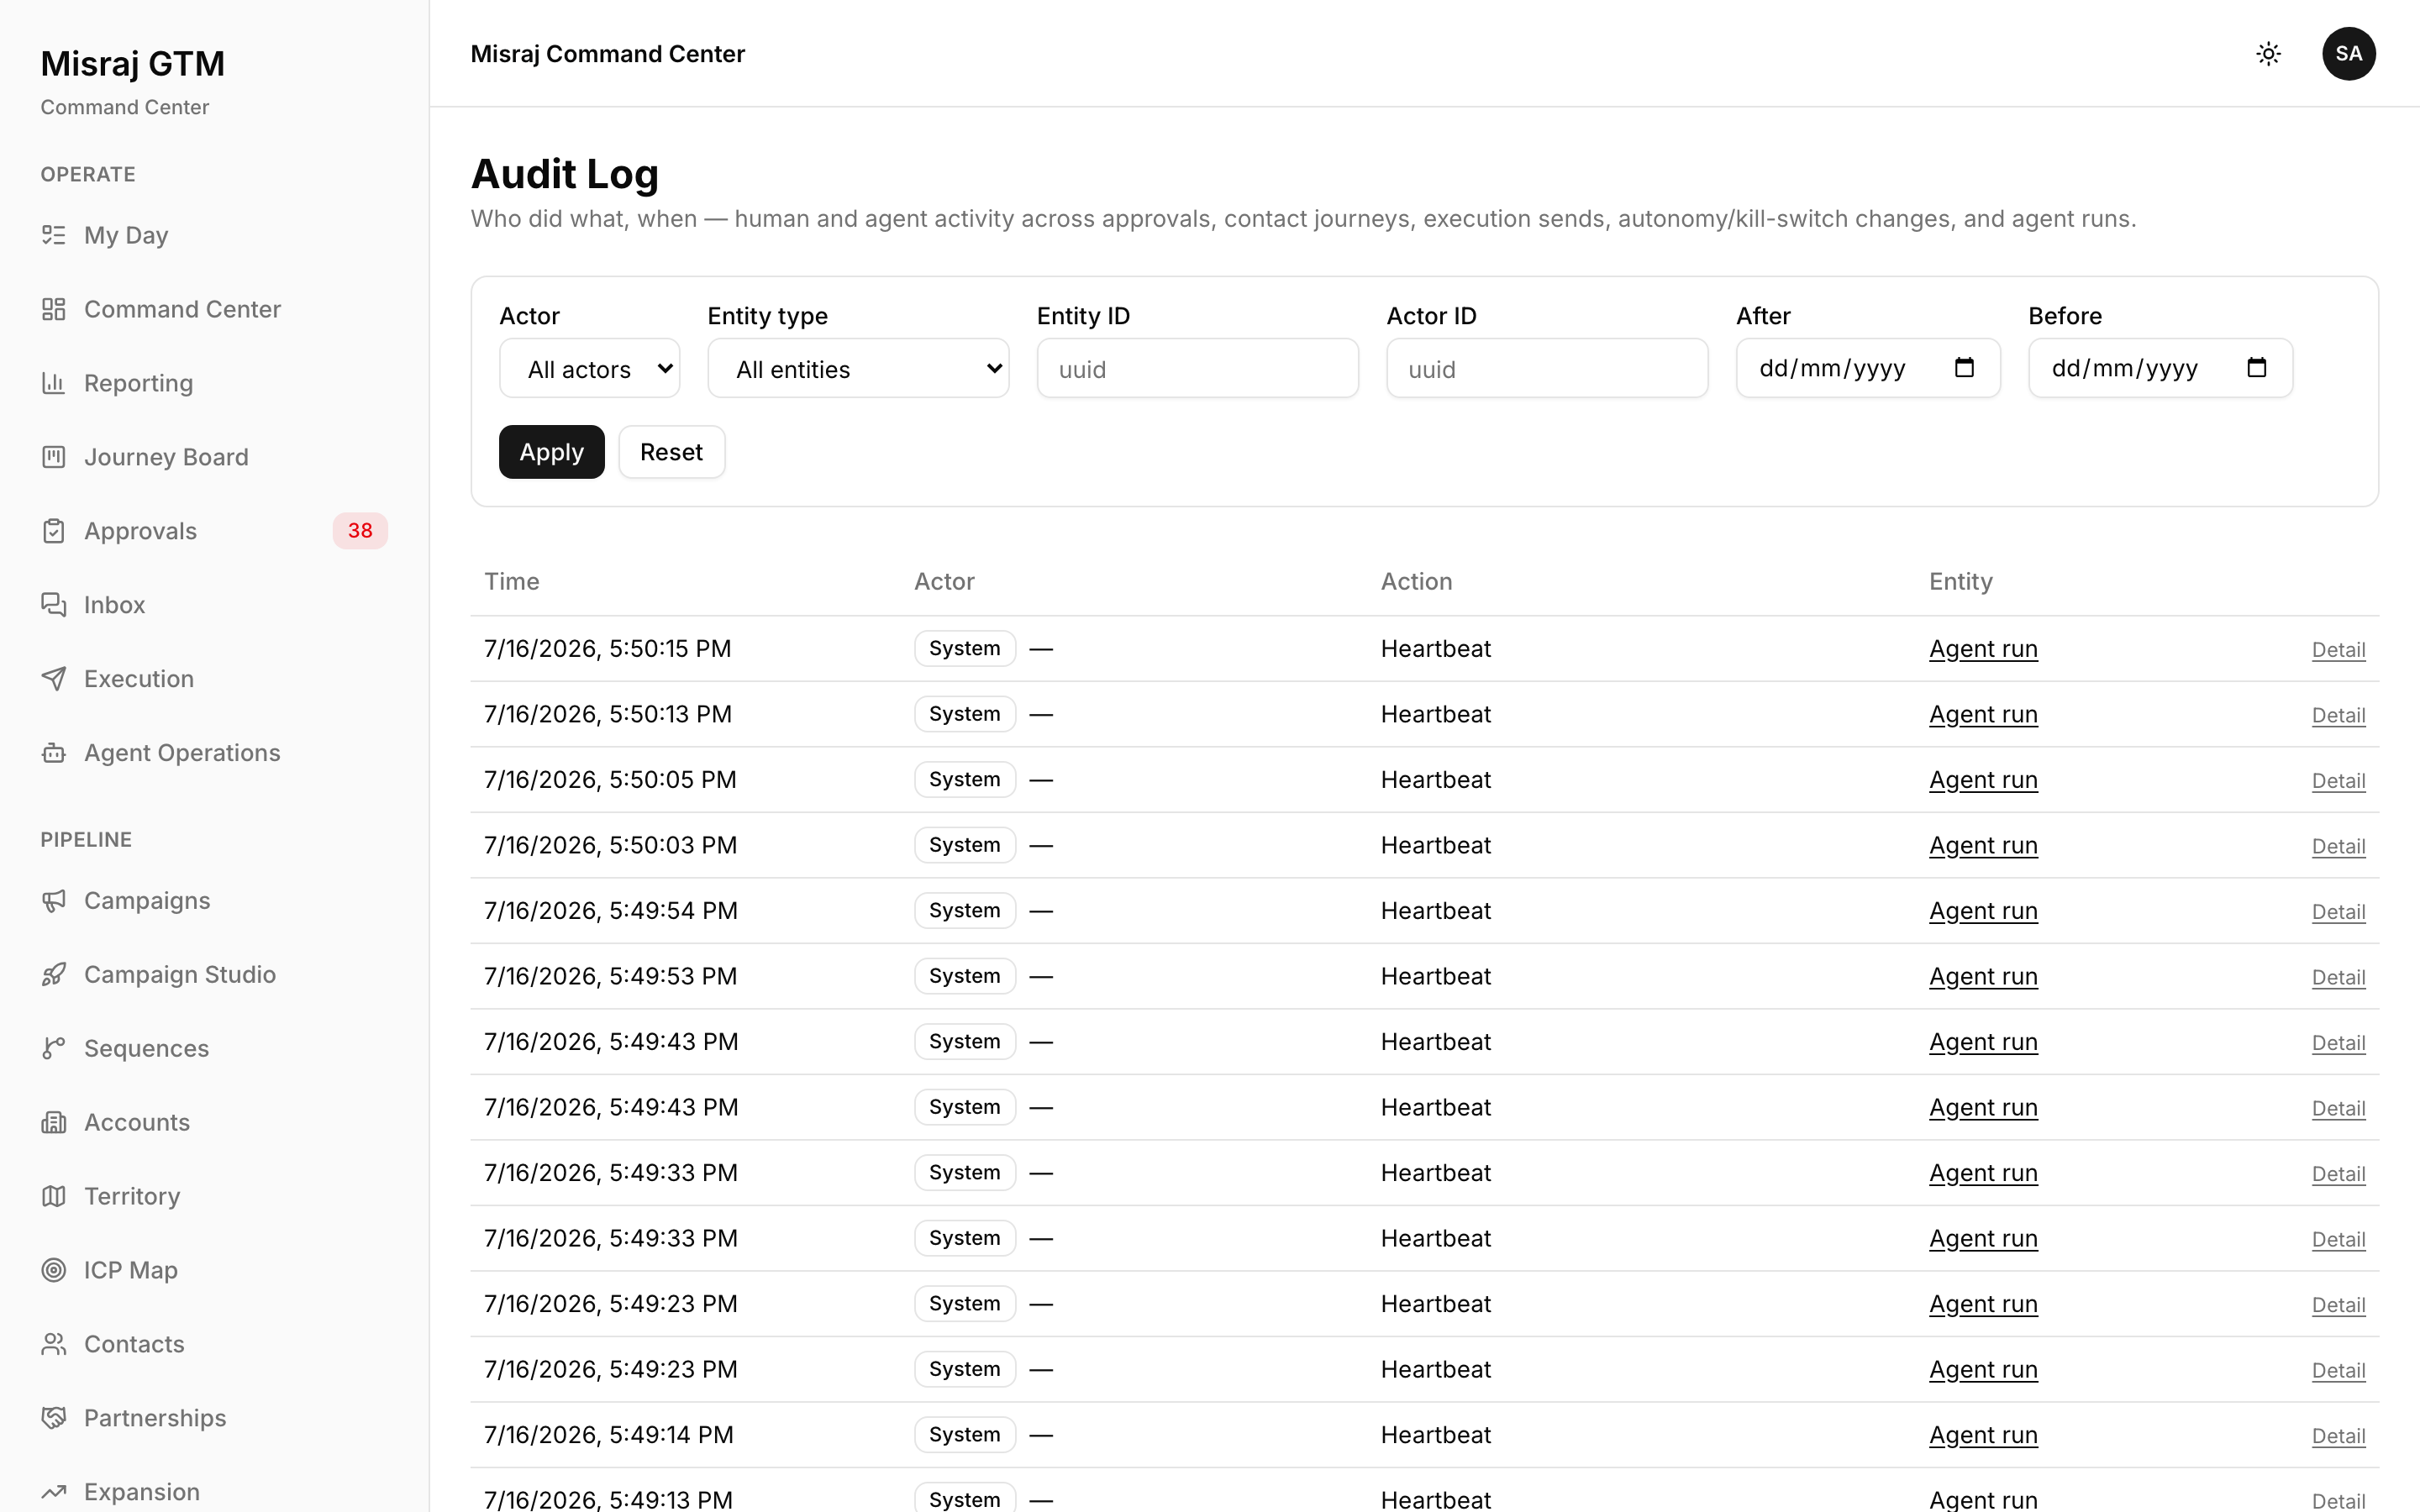2420x1512 pixels.
Task: Click the System badge in 5:50:03 PM row
Action: tap(964, 845)
